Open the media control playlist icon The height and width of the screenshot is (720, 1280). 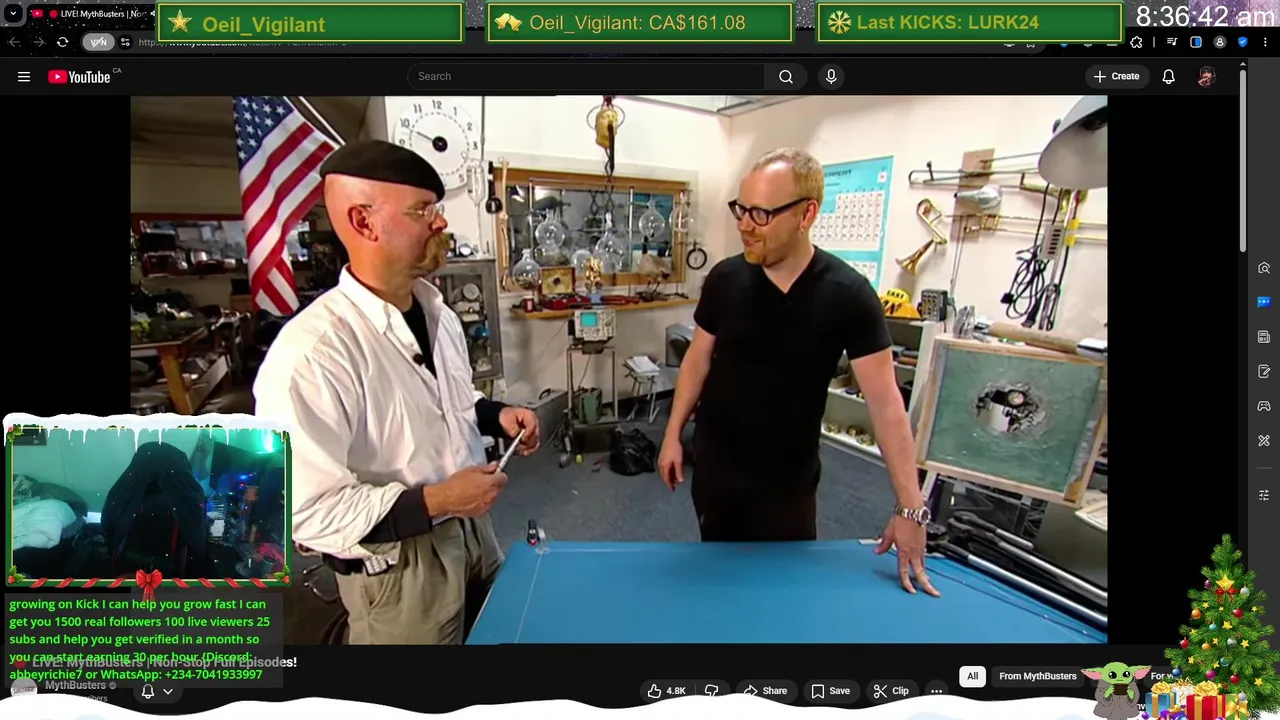(x=1172, y=42)
